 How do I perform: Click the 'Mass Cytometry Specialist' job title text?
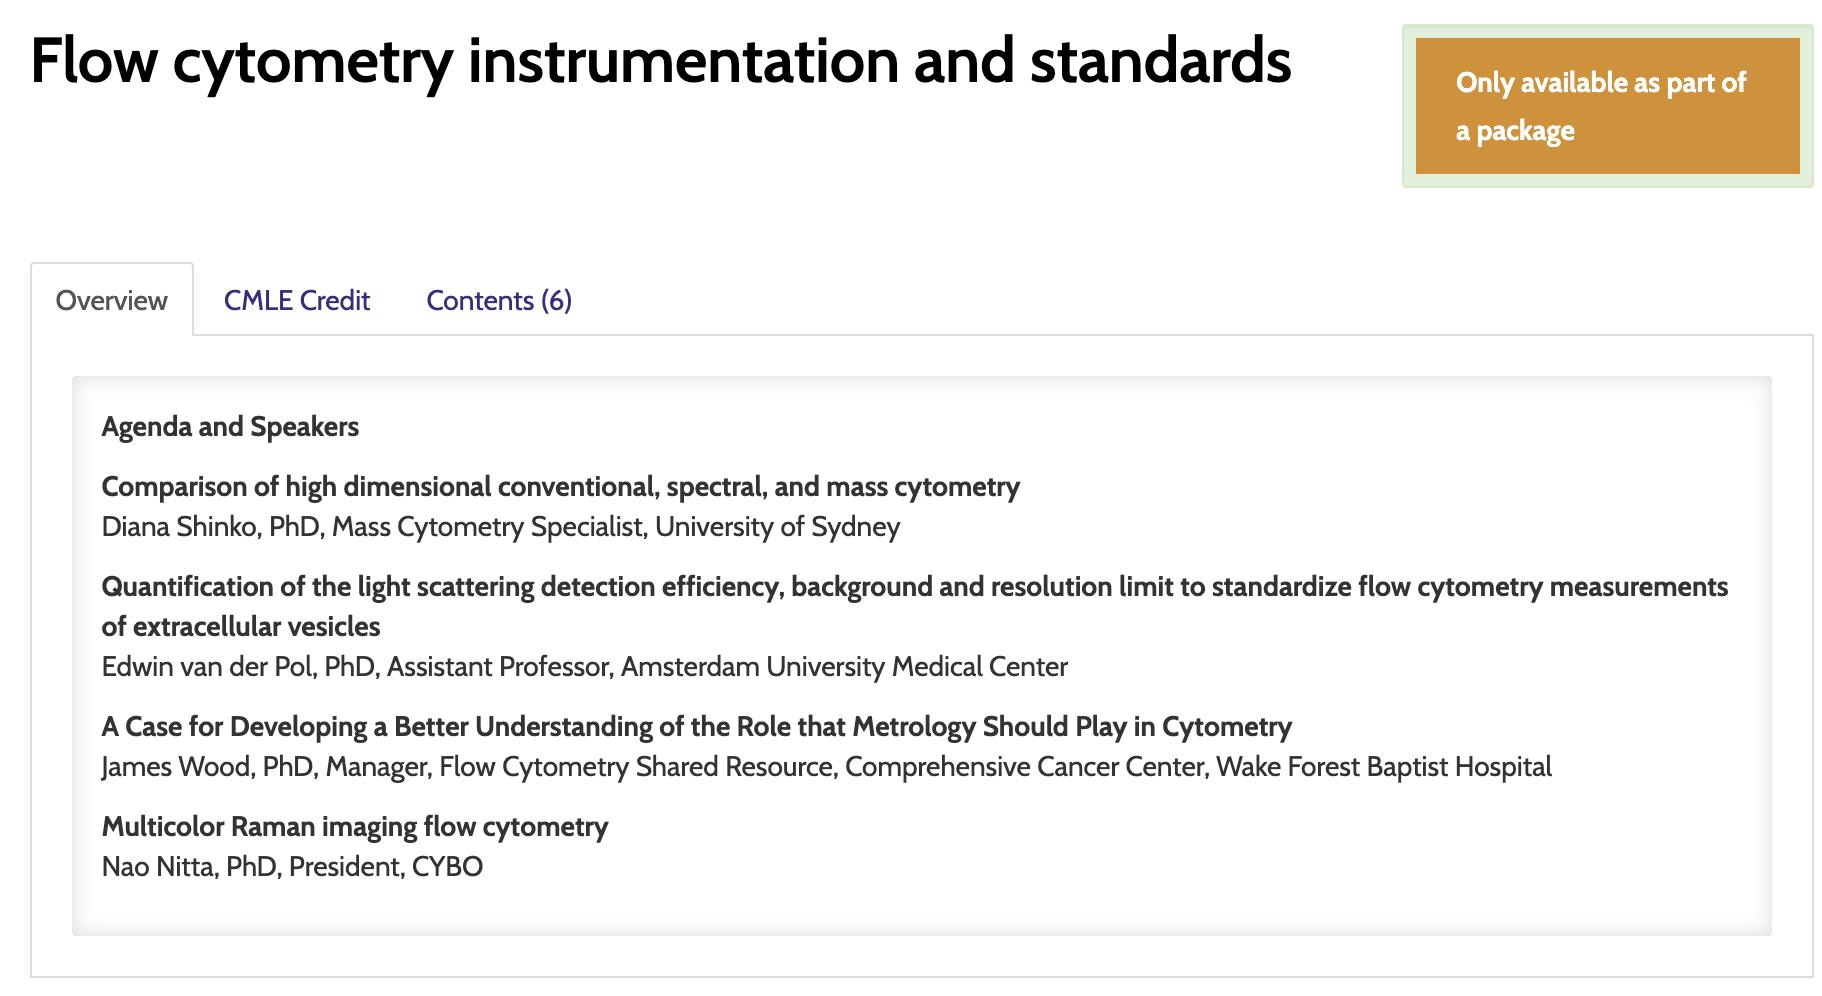tap(487, 527)
